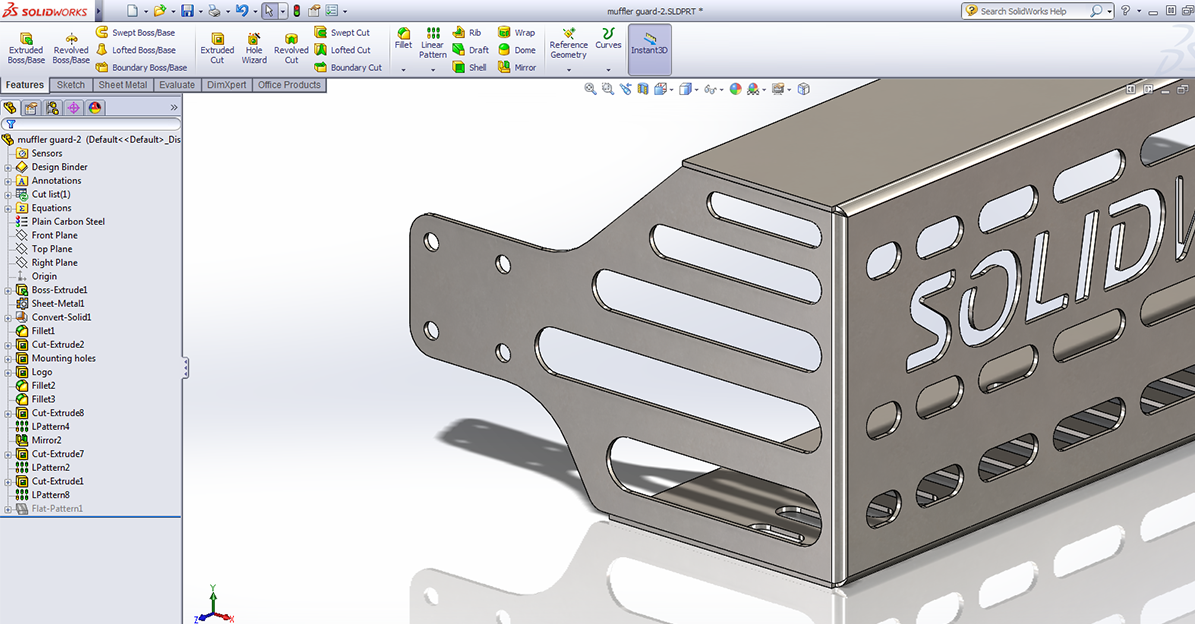
Task: Open the display style dropdown
Action: 696,88
